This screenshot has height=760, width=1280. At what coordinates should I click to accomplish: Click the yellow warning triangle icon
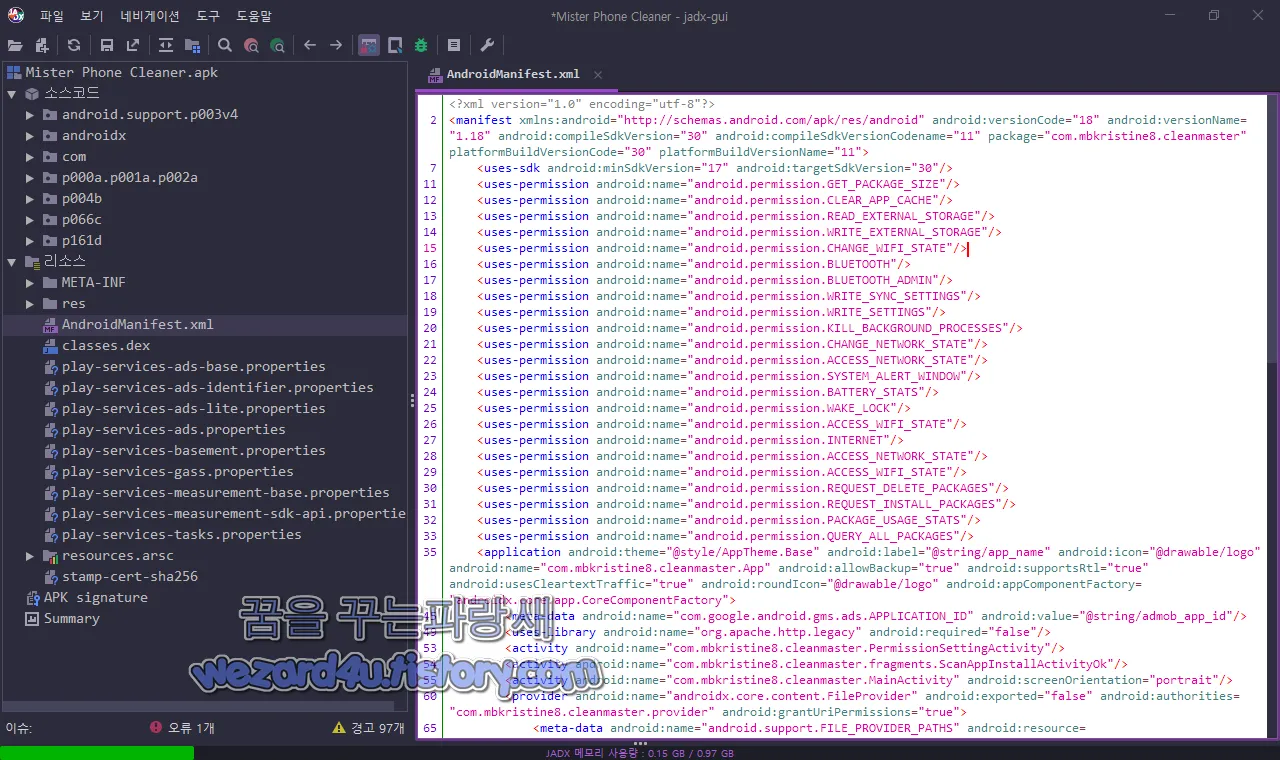point(339,728)
